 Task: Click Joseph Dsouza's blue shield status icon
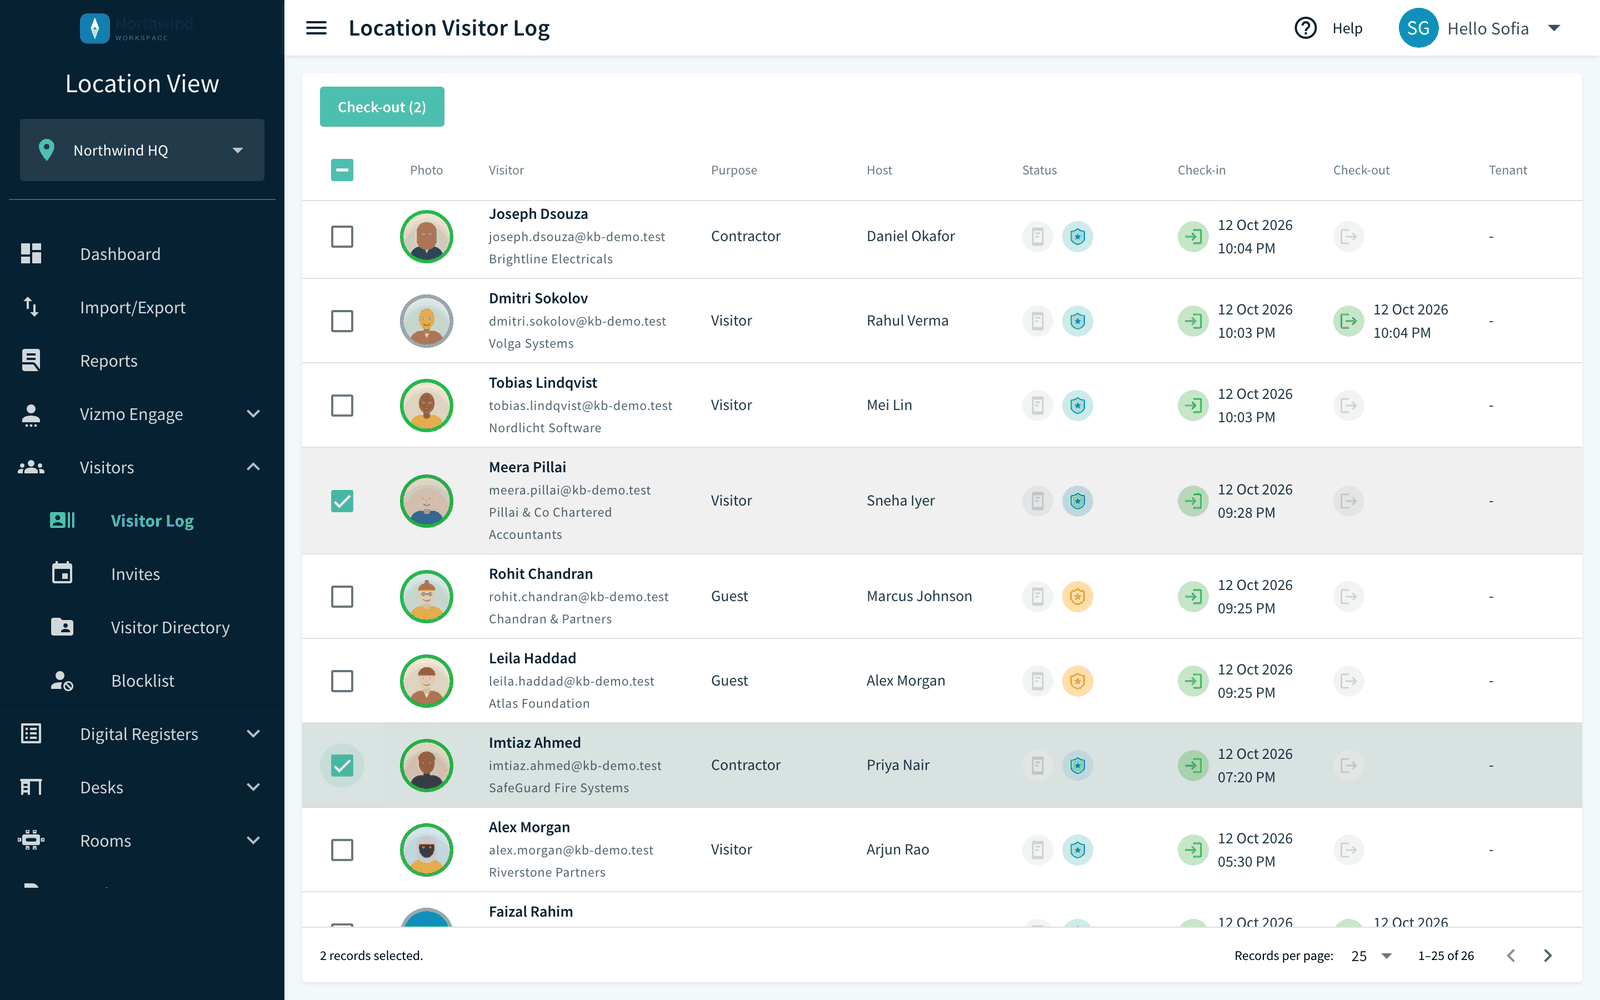point(1077,237)
